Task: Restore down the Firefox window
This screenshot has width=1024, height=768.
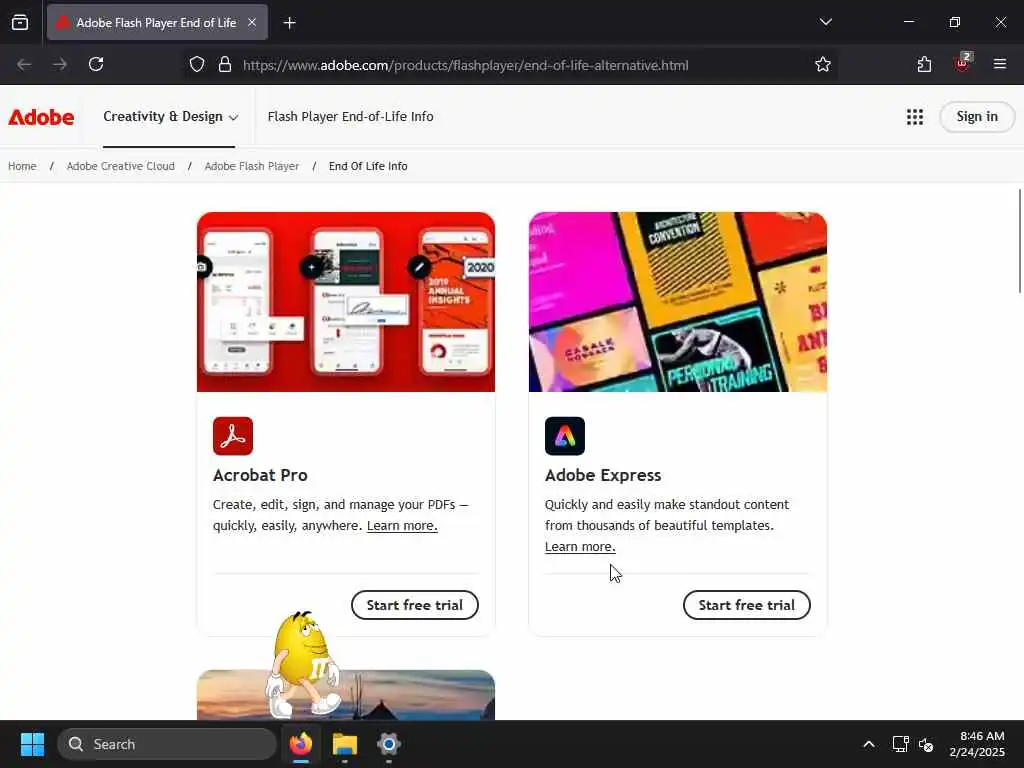Action: [955, 22]
